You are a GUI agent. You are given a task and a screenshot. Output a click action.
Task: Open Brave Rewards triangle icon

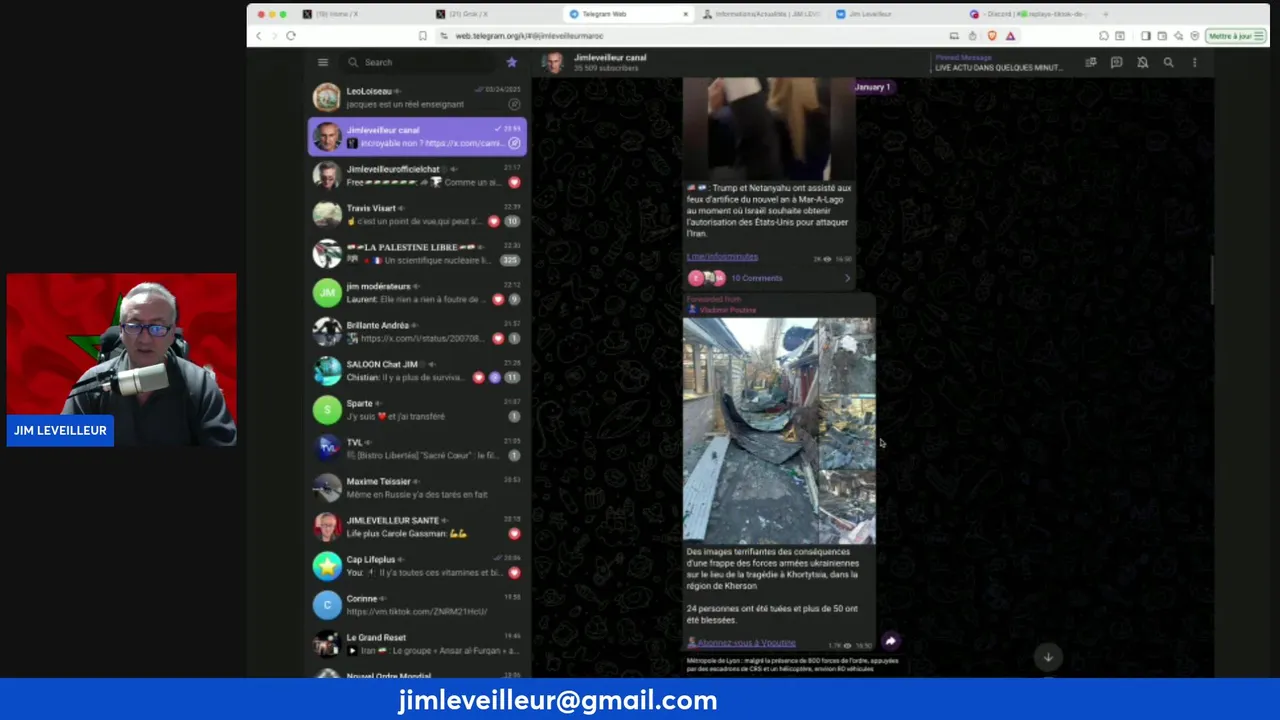1011,36
